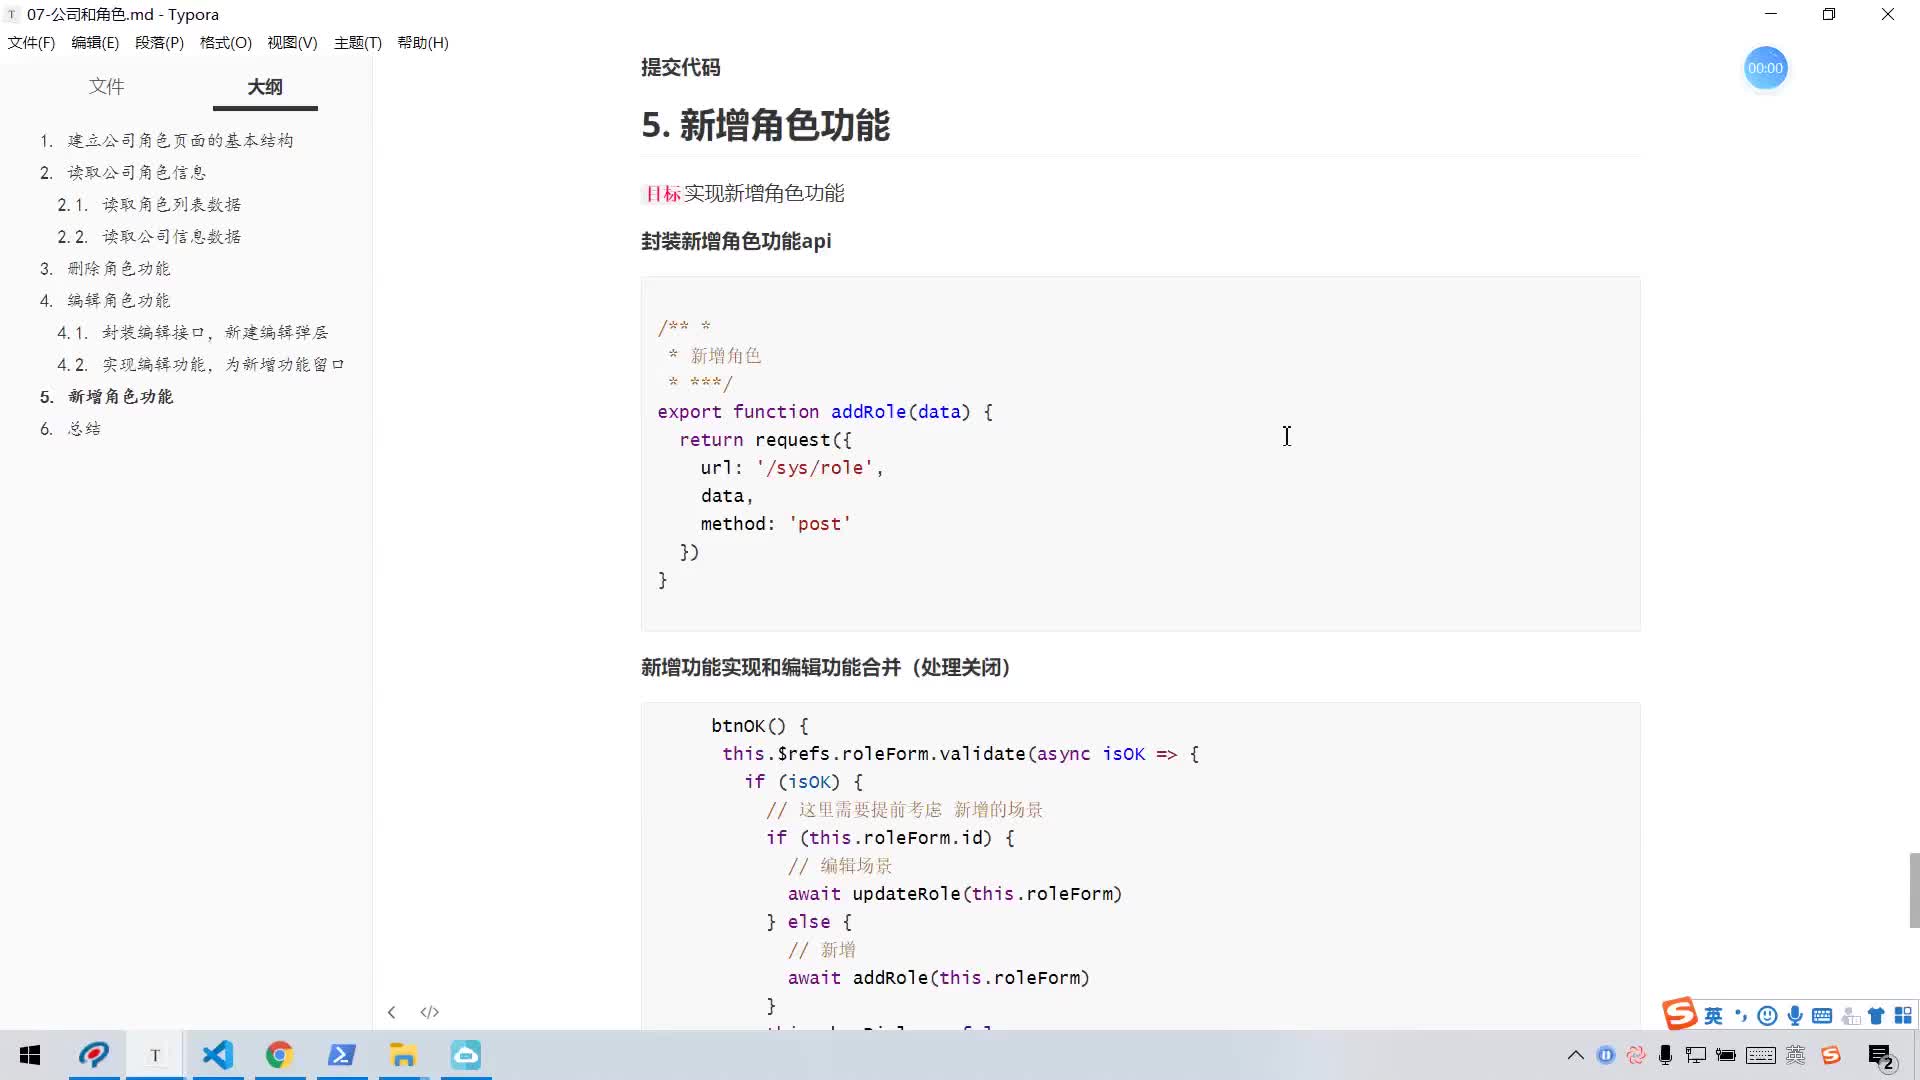The width and height of the screenshot is (1920, 1080).
Task: Open the network tray icon
Action: coord(1696,1055)
